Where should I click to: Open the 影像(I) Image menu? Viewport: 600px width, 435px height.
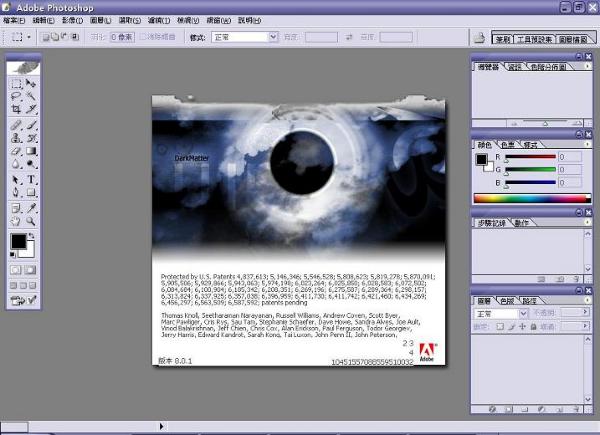pyautogui.click(x=72, y=21)
